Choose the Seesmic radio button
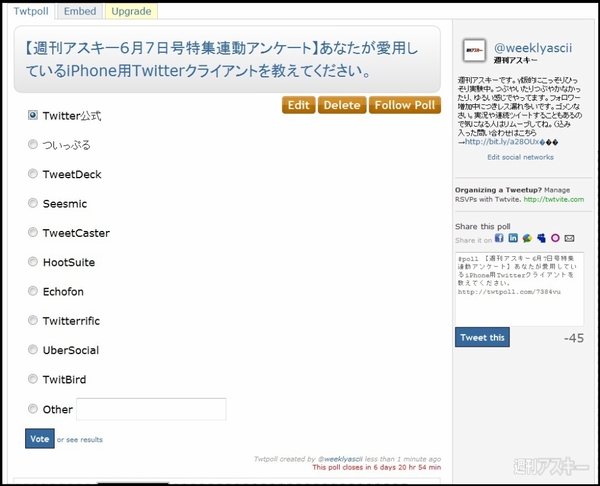The width and height of the screenshot is (600, 486). tap(33, 203)
